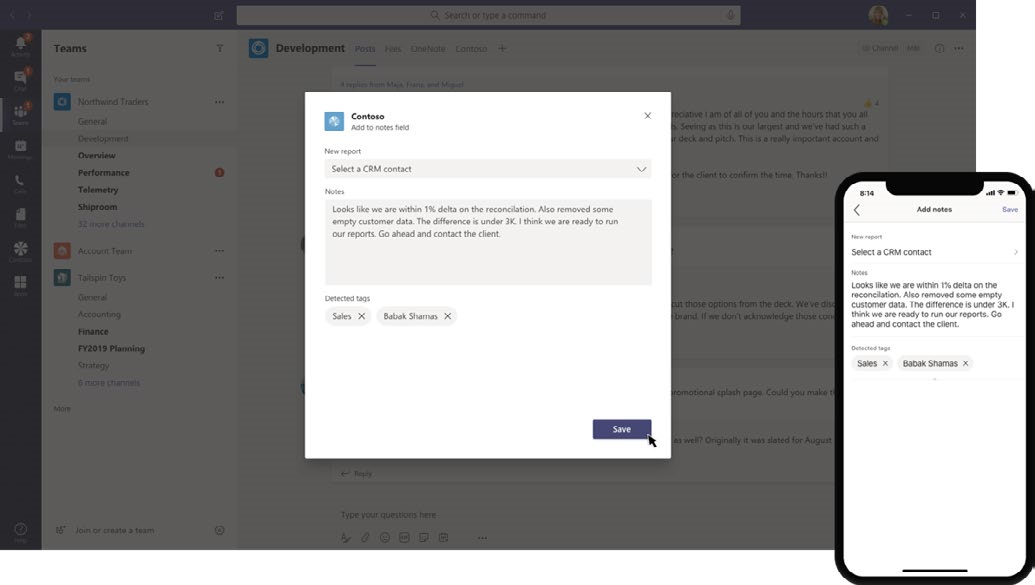Open the Performance channel
Image resolution: width=1035 pixels, height=585 pixels.
point(104,172)
